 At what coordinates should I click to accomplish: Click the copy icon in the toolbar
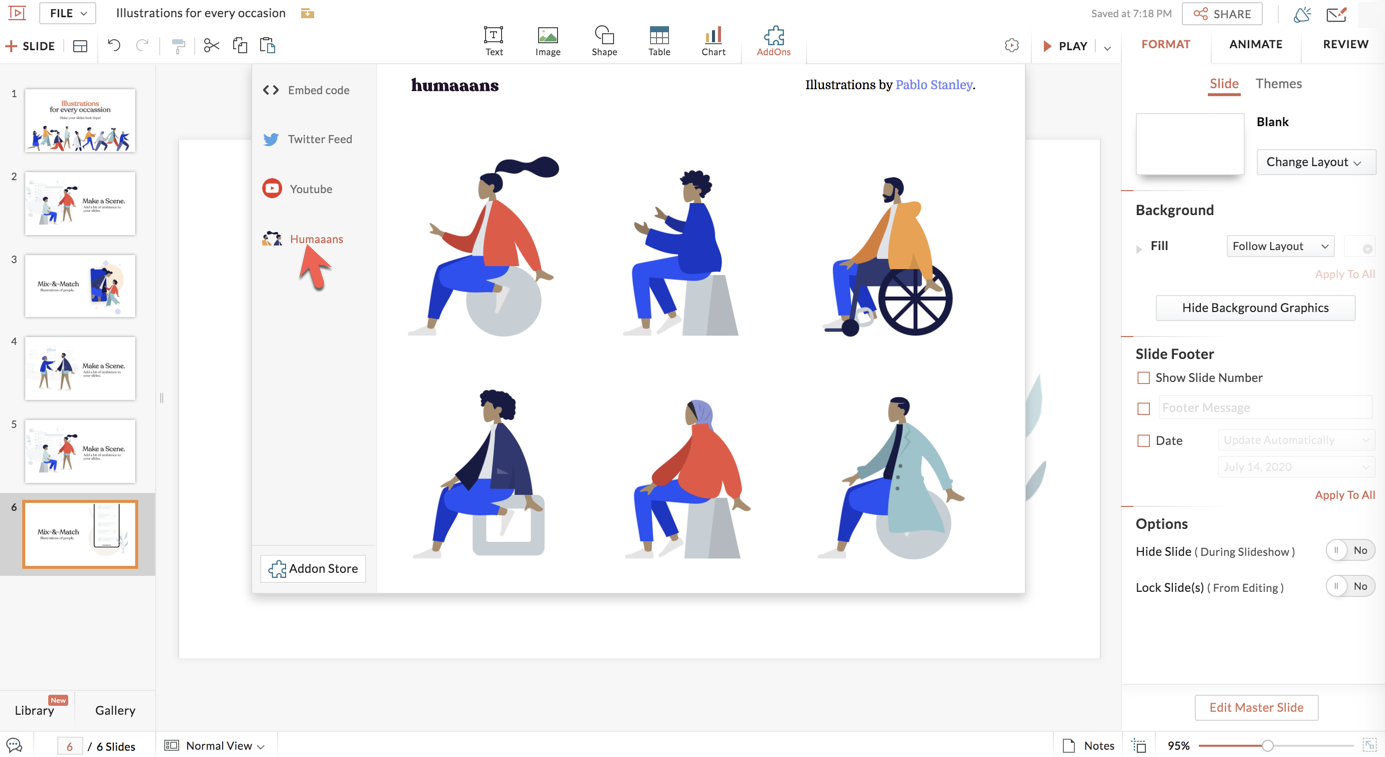[x=240, y=45]
